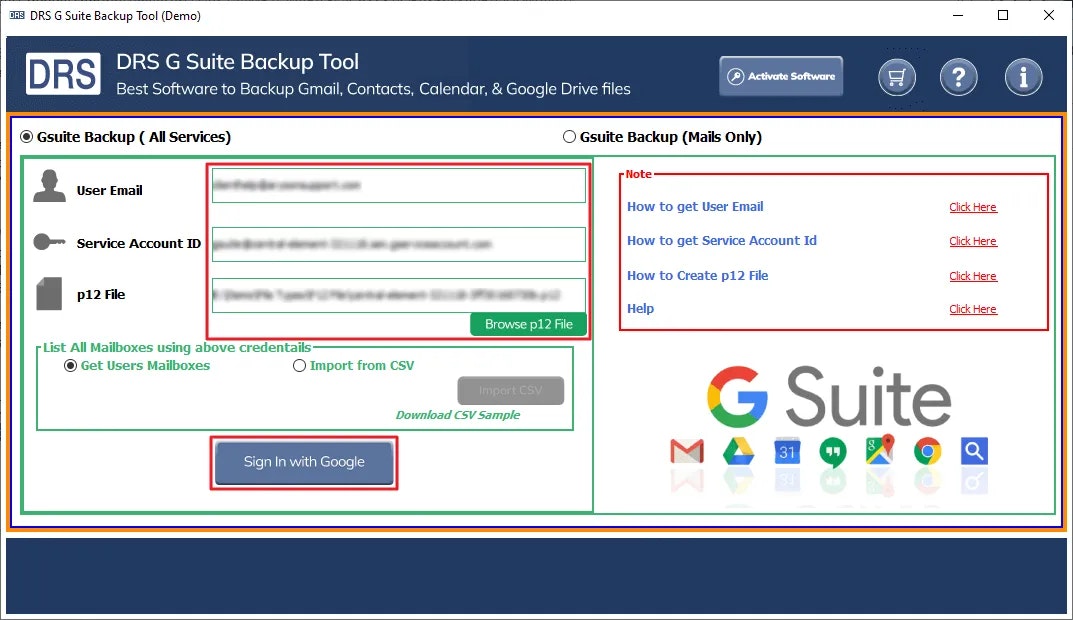
Task: Click the Google Drive icon under G Suite
Action: click(x=738, y=452)
